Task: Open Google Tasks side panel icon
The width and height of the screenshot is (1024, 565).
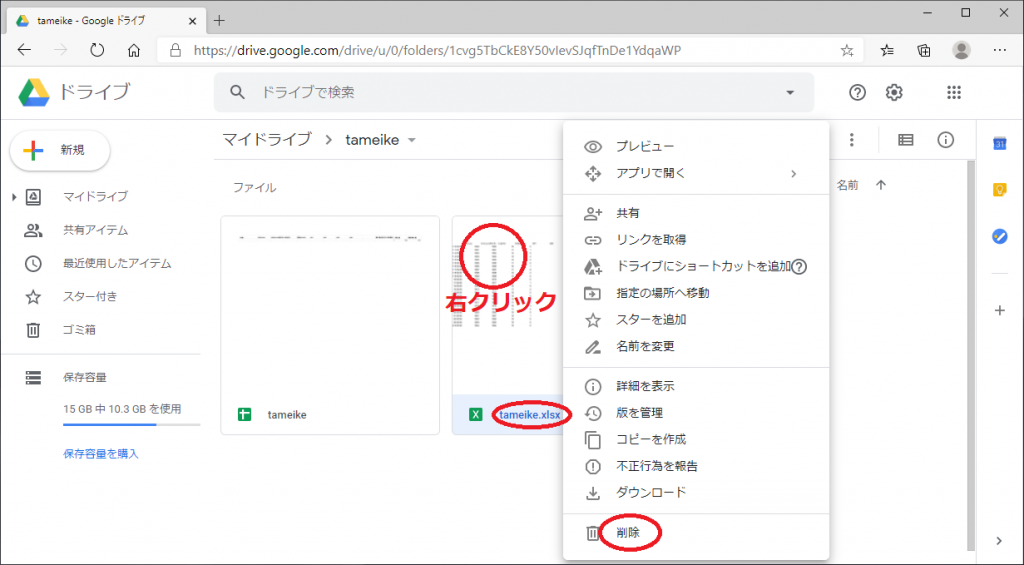Action: (x=999, y=236)
